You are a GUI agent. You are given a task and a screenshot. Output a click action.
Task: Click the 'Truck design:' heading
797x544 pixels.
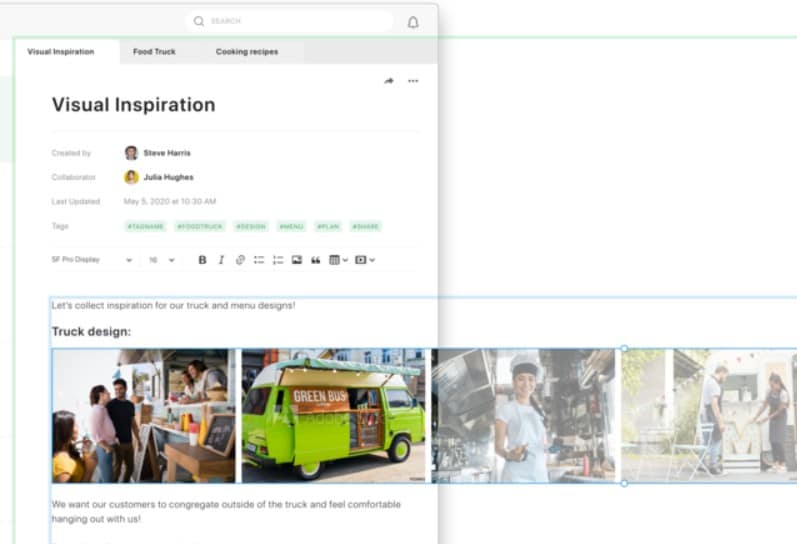pos(91,331)
